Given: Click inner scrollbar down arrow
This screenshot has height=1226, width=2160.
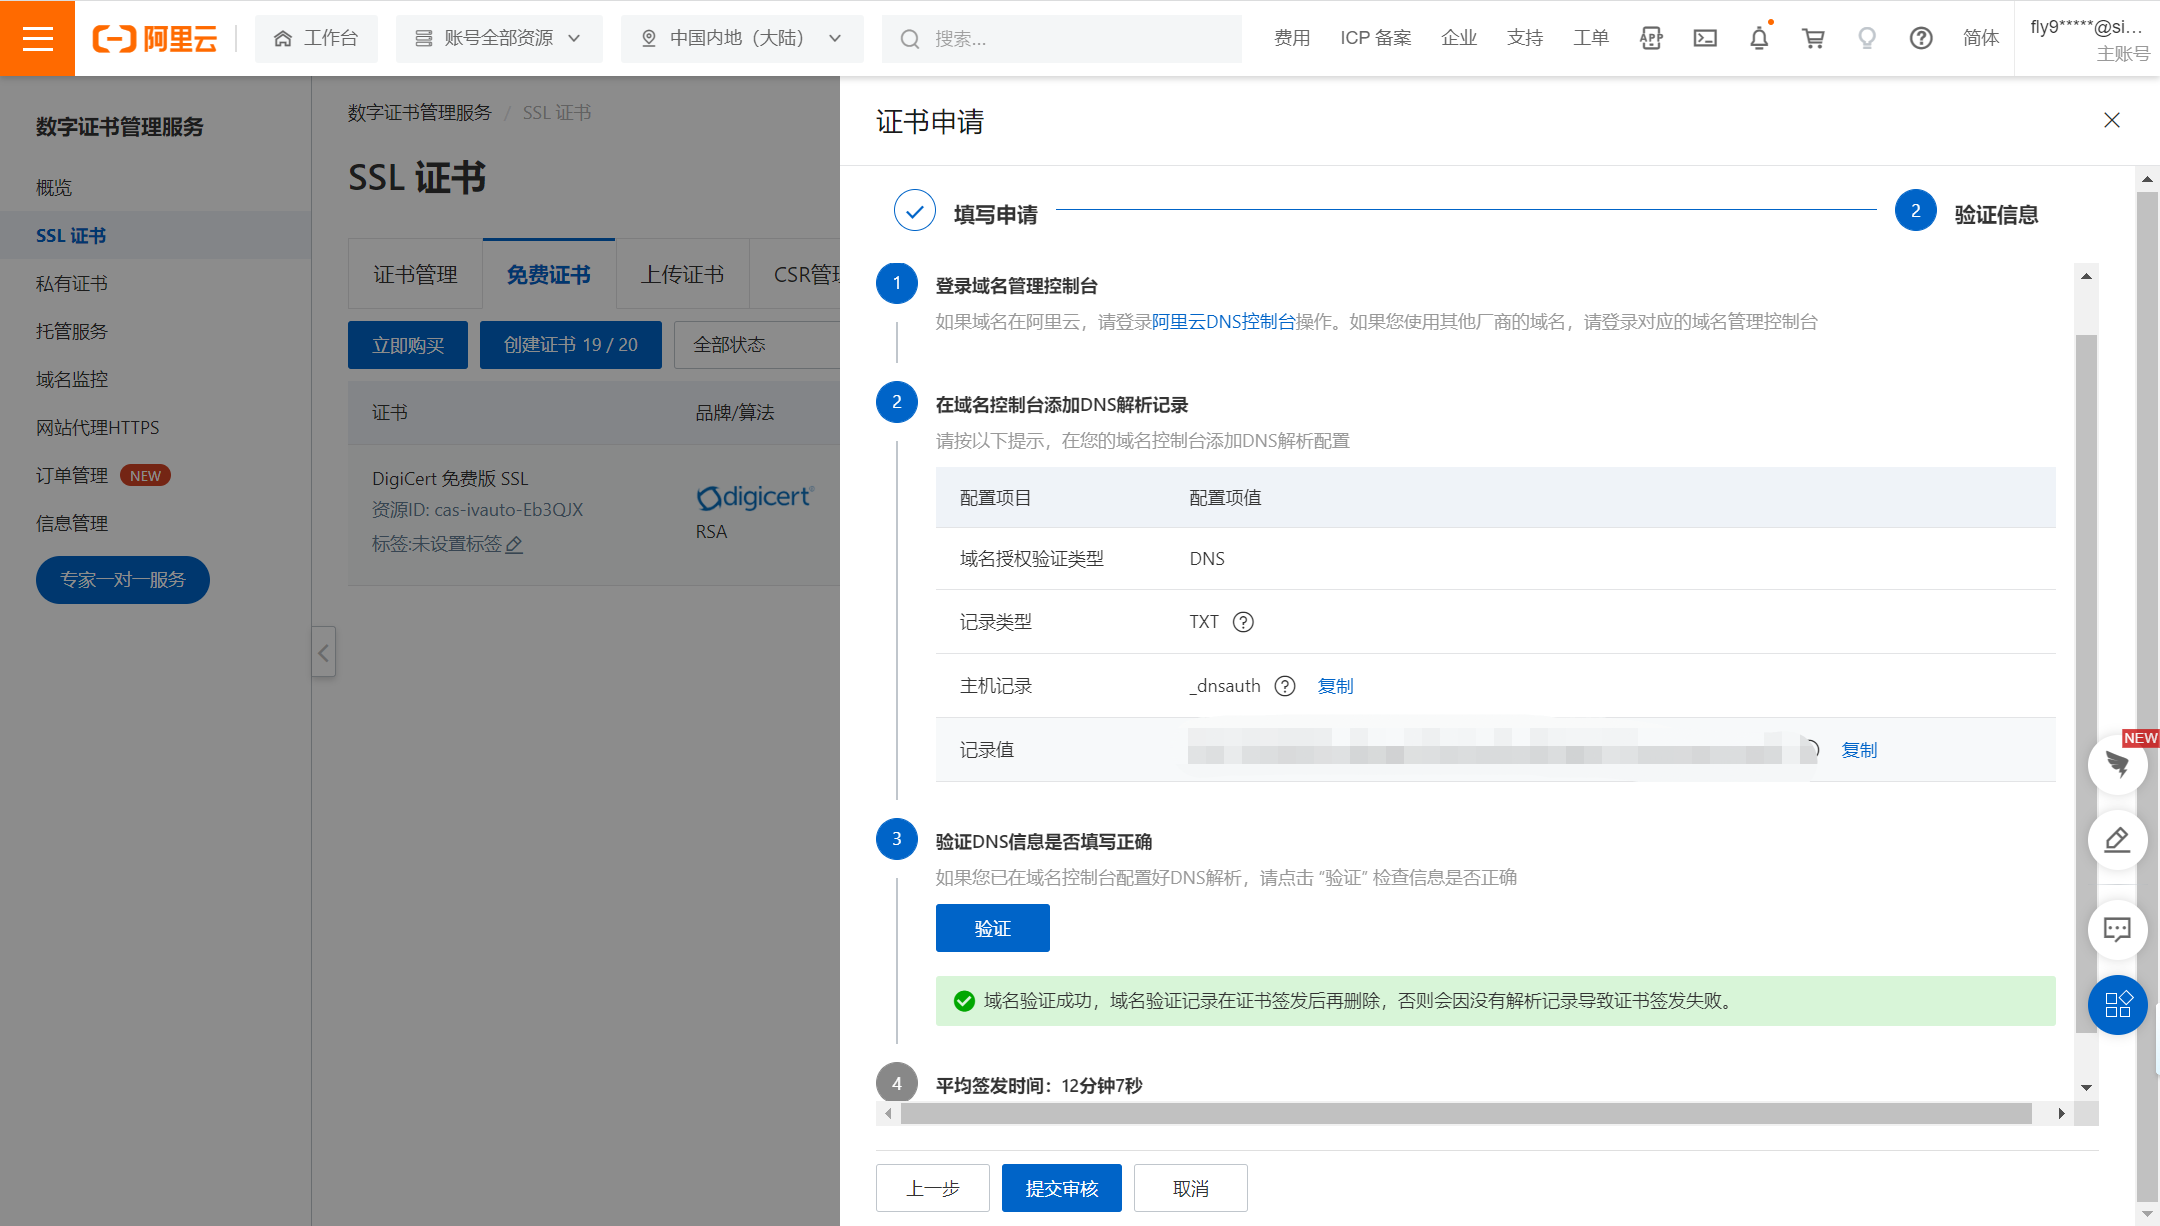Looking at the screenshot, I should [x=2086, y=1087].
